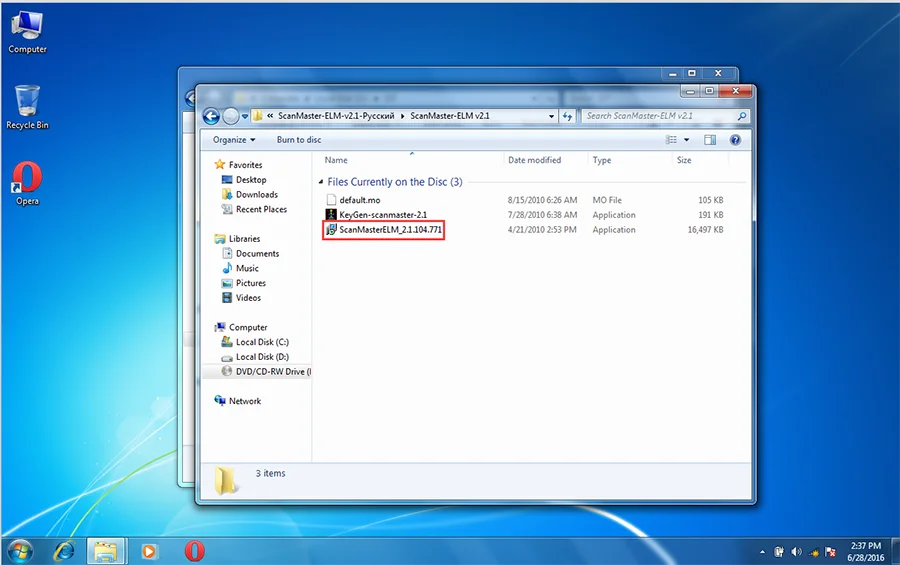Click the 7/28/2010 6:38 AM date cell

(x=542, y=215)
